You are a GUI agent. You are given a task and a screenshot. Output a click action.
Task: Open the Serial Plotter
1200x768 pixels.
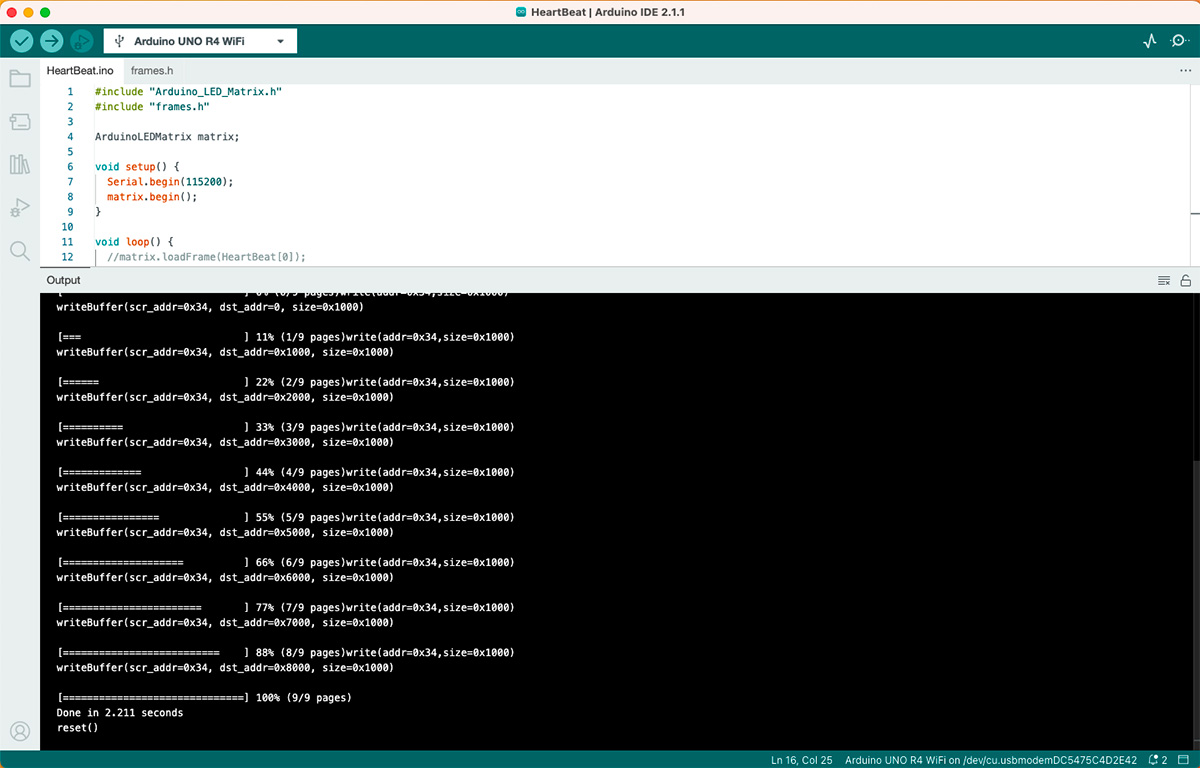1150,41
